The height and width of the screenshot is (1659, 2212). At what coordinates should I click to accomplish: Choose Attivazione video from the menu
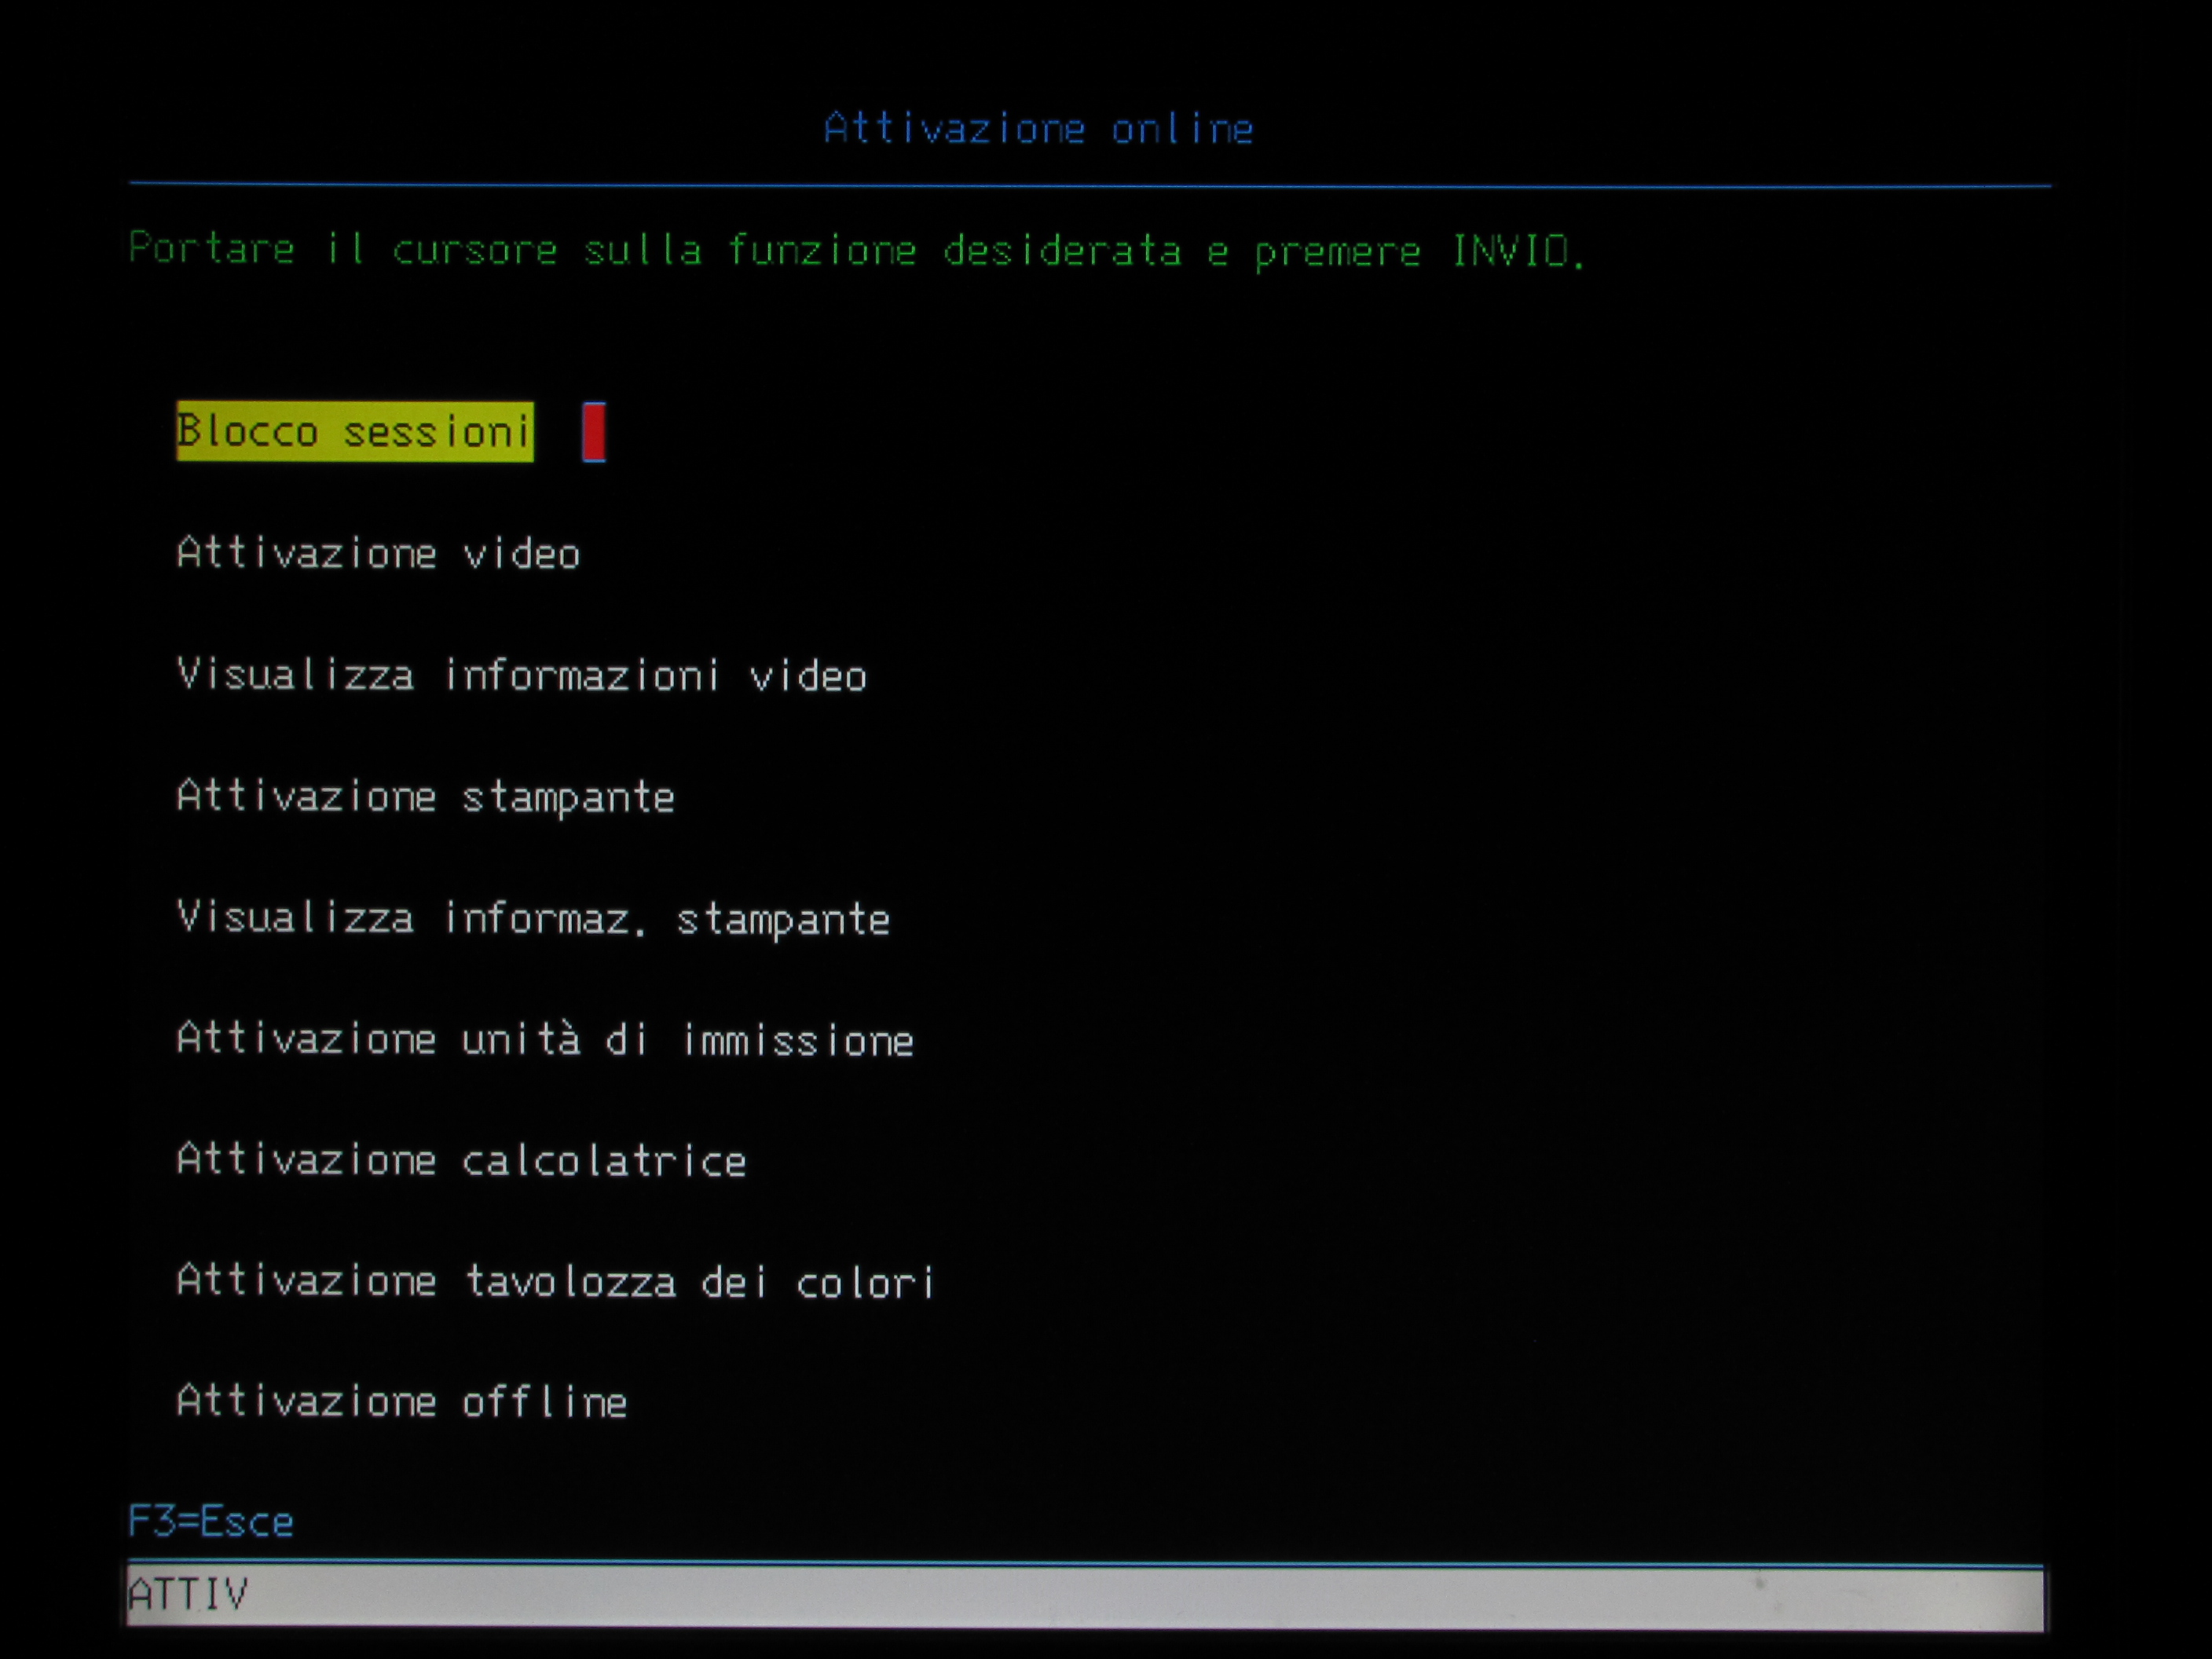coord(378,553)
